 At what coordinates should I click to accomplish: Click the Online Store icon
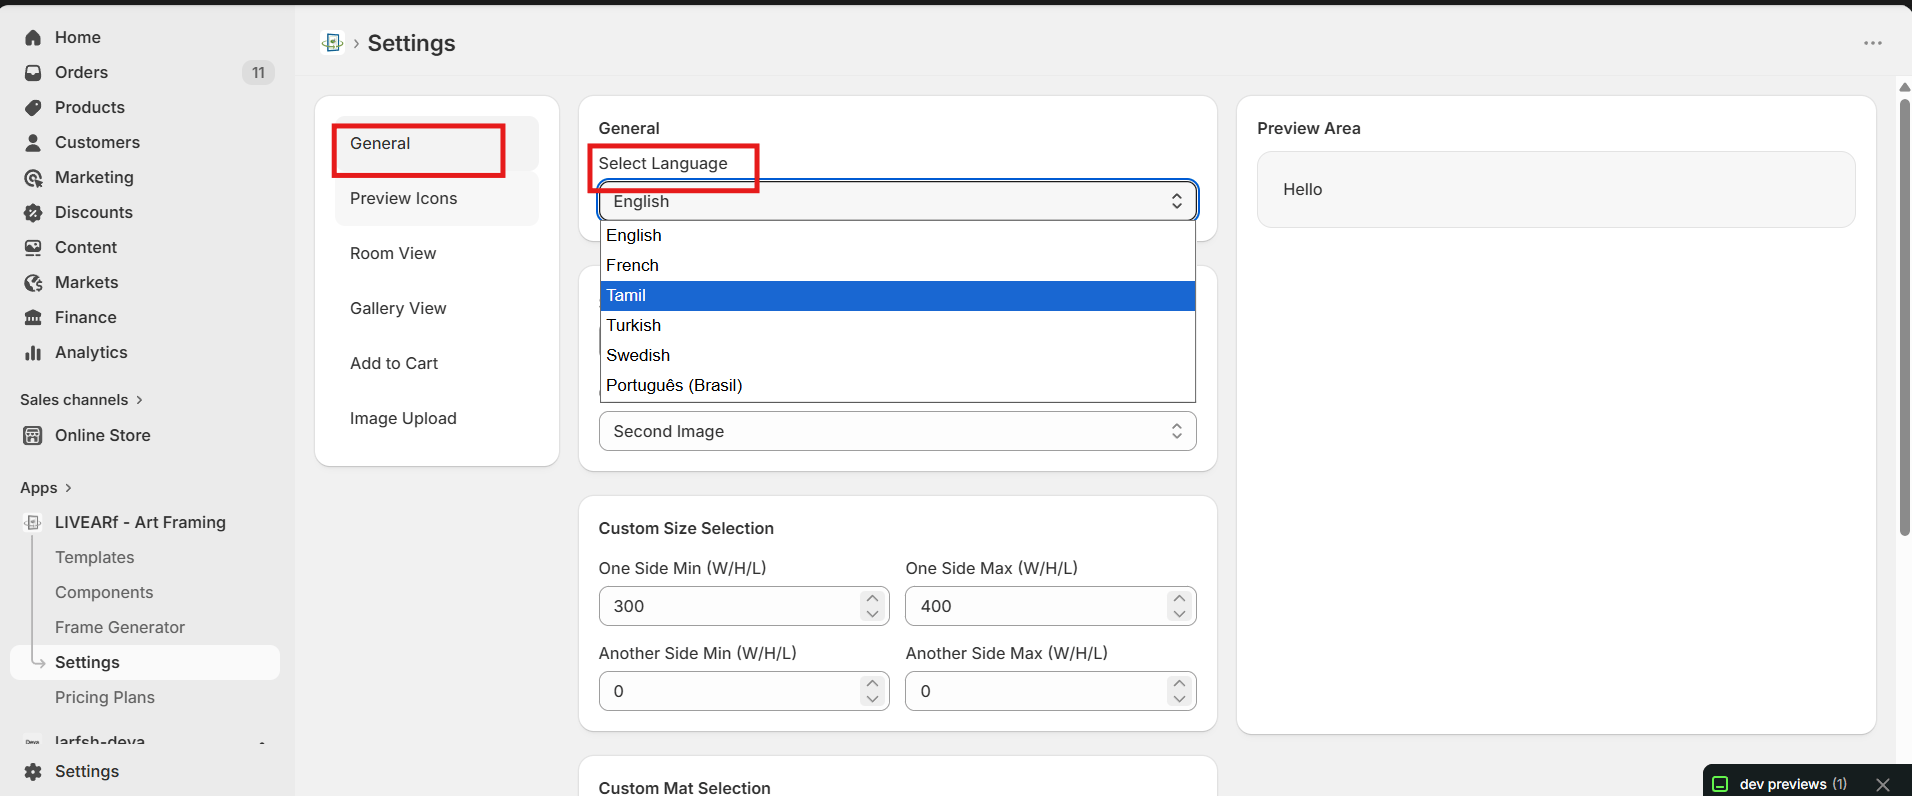click(33, 436)
